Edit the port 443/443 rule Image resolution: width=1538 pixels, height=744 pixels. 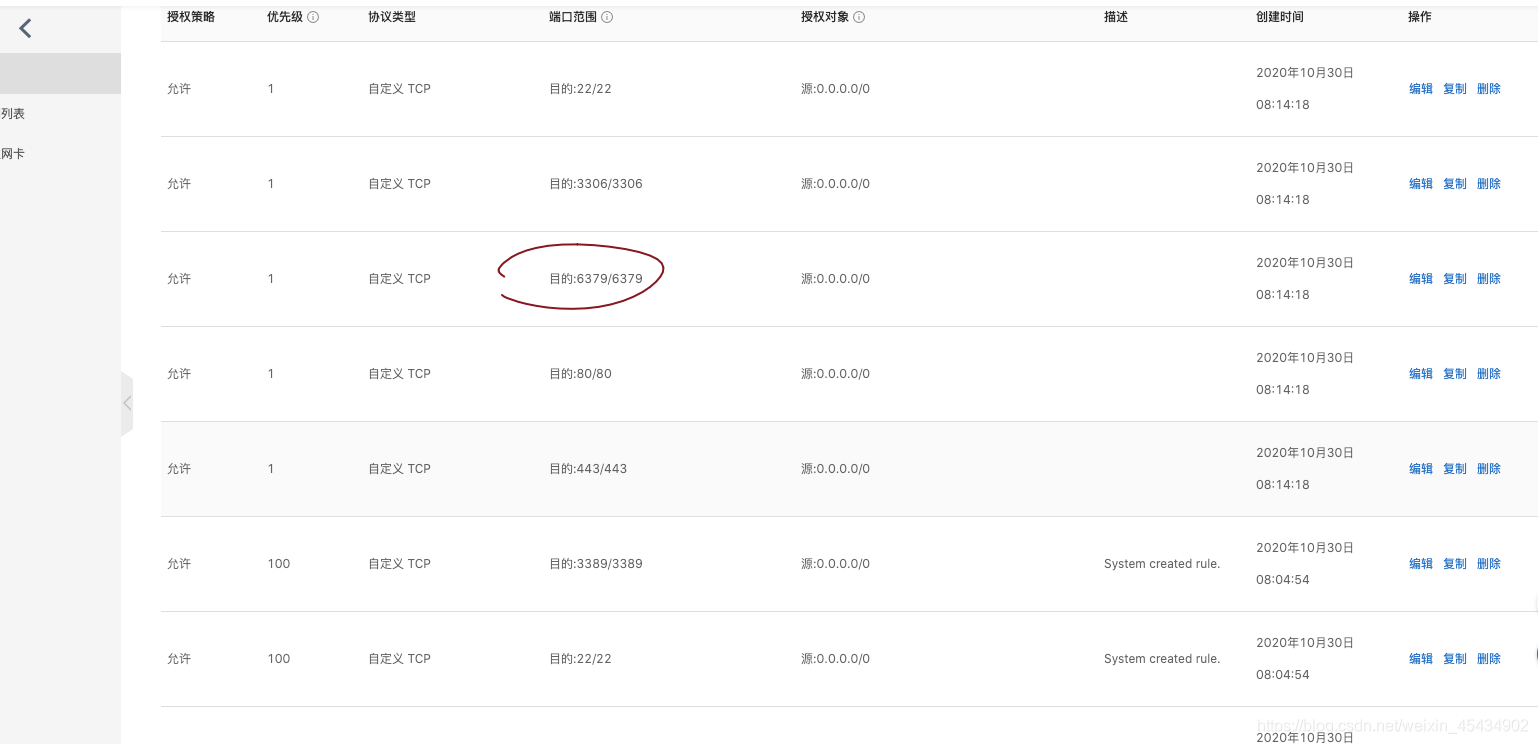[x=1420, y=469]
